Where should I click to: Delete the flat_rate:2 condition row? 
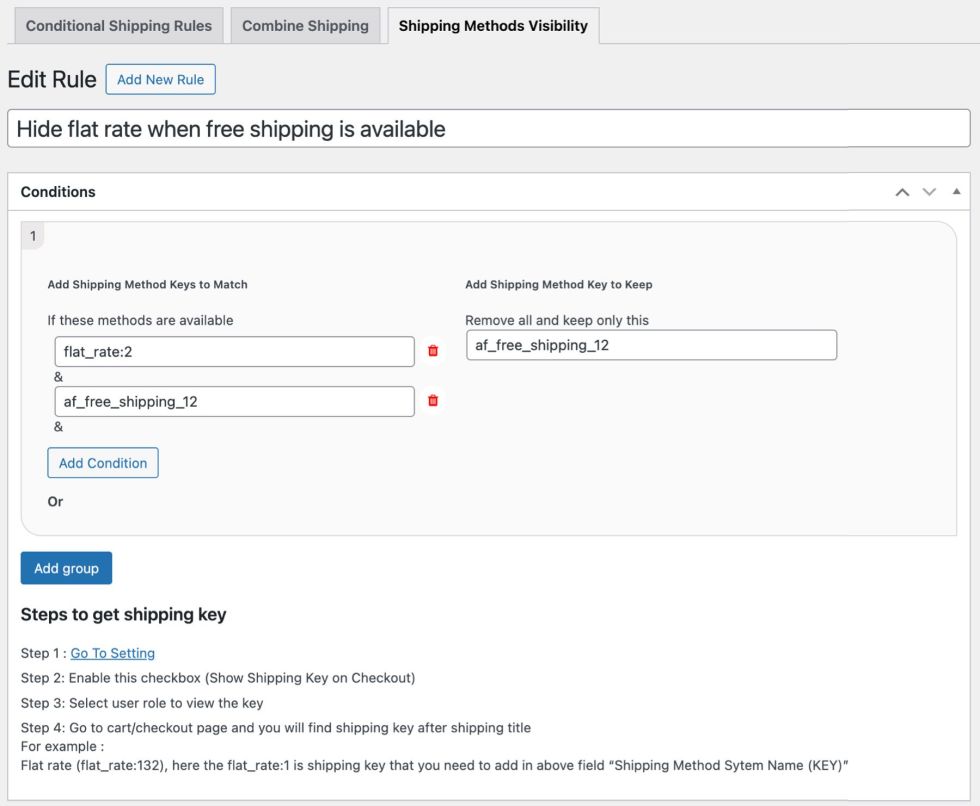point(433,351)
